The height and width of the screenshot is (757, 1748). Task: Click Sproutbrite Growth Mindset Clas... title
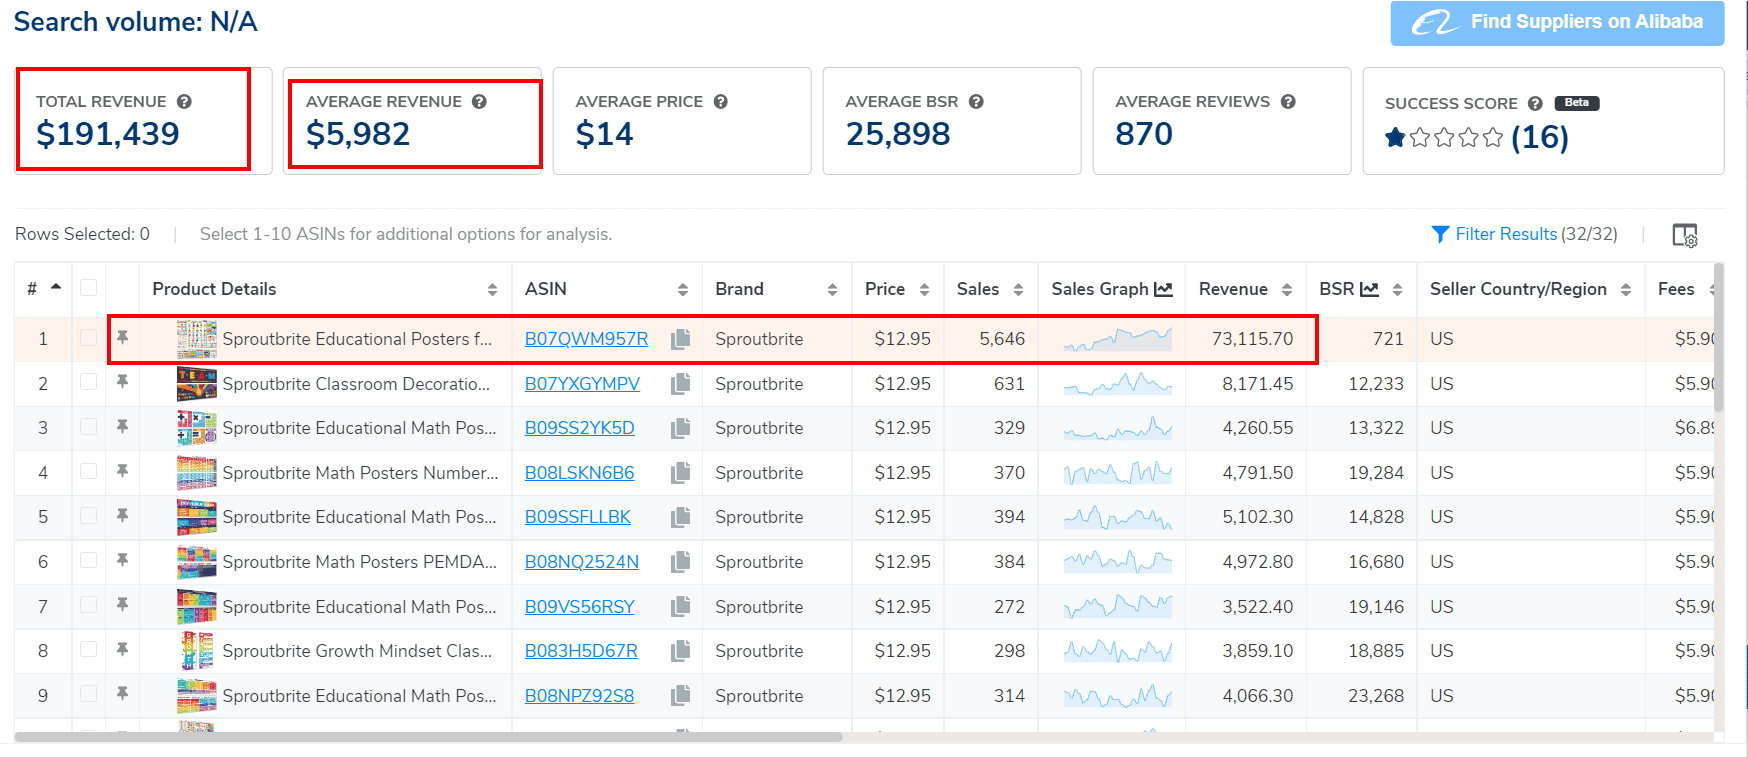(x=357, y=651)
